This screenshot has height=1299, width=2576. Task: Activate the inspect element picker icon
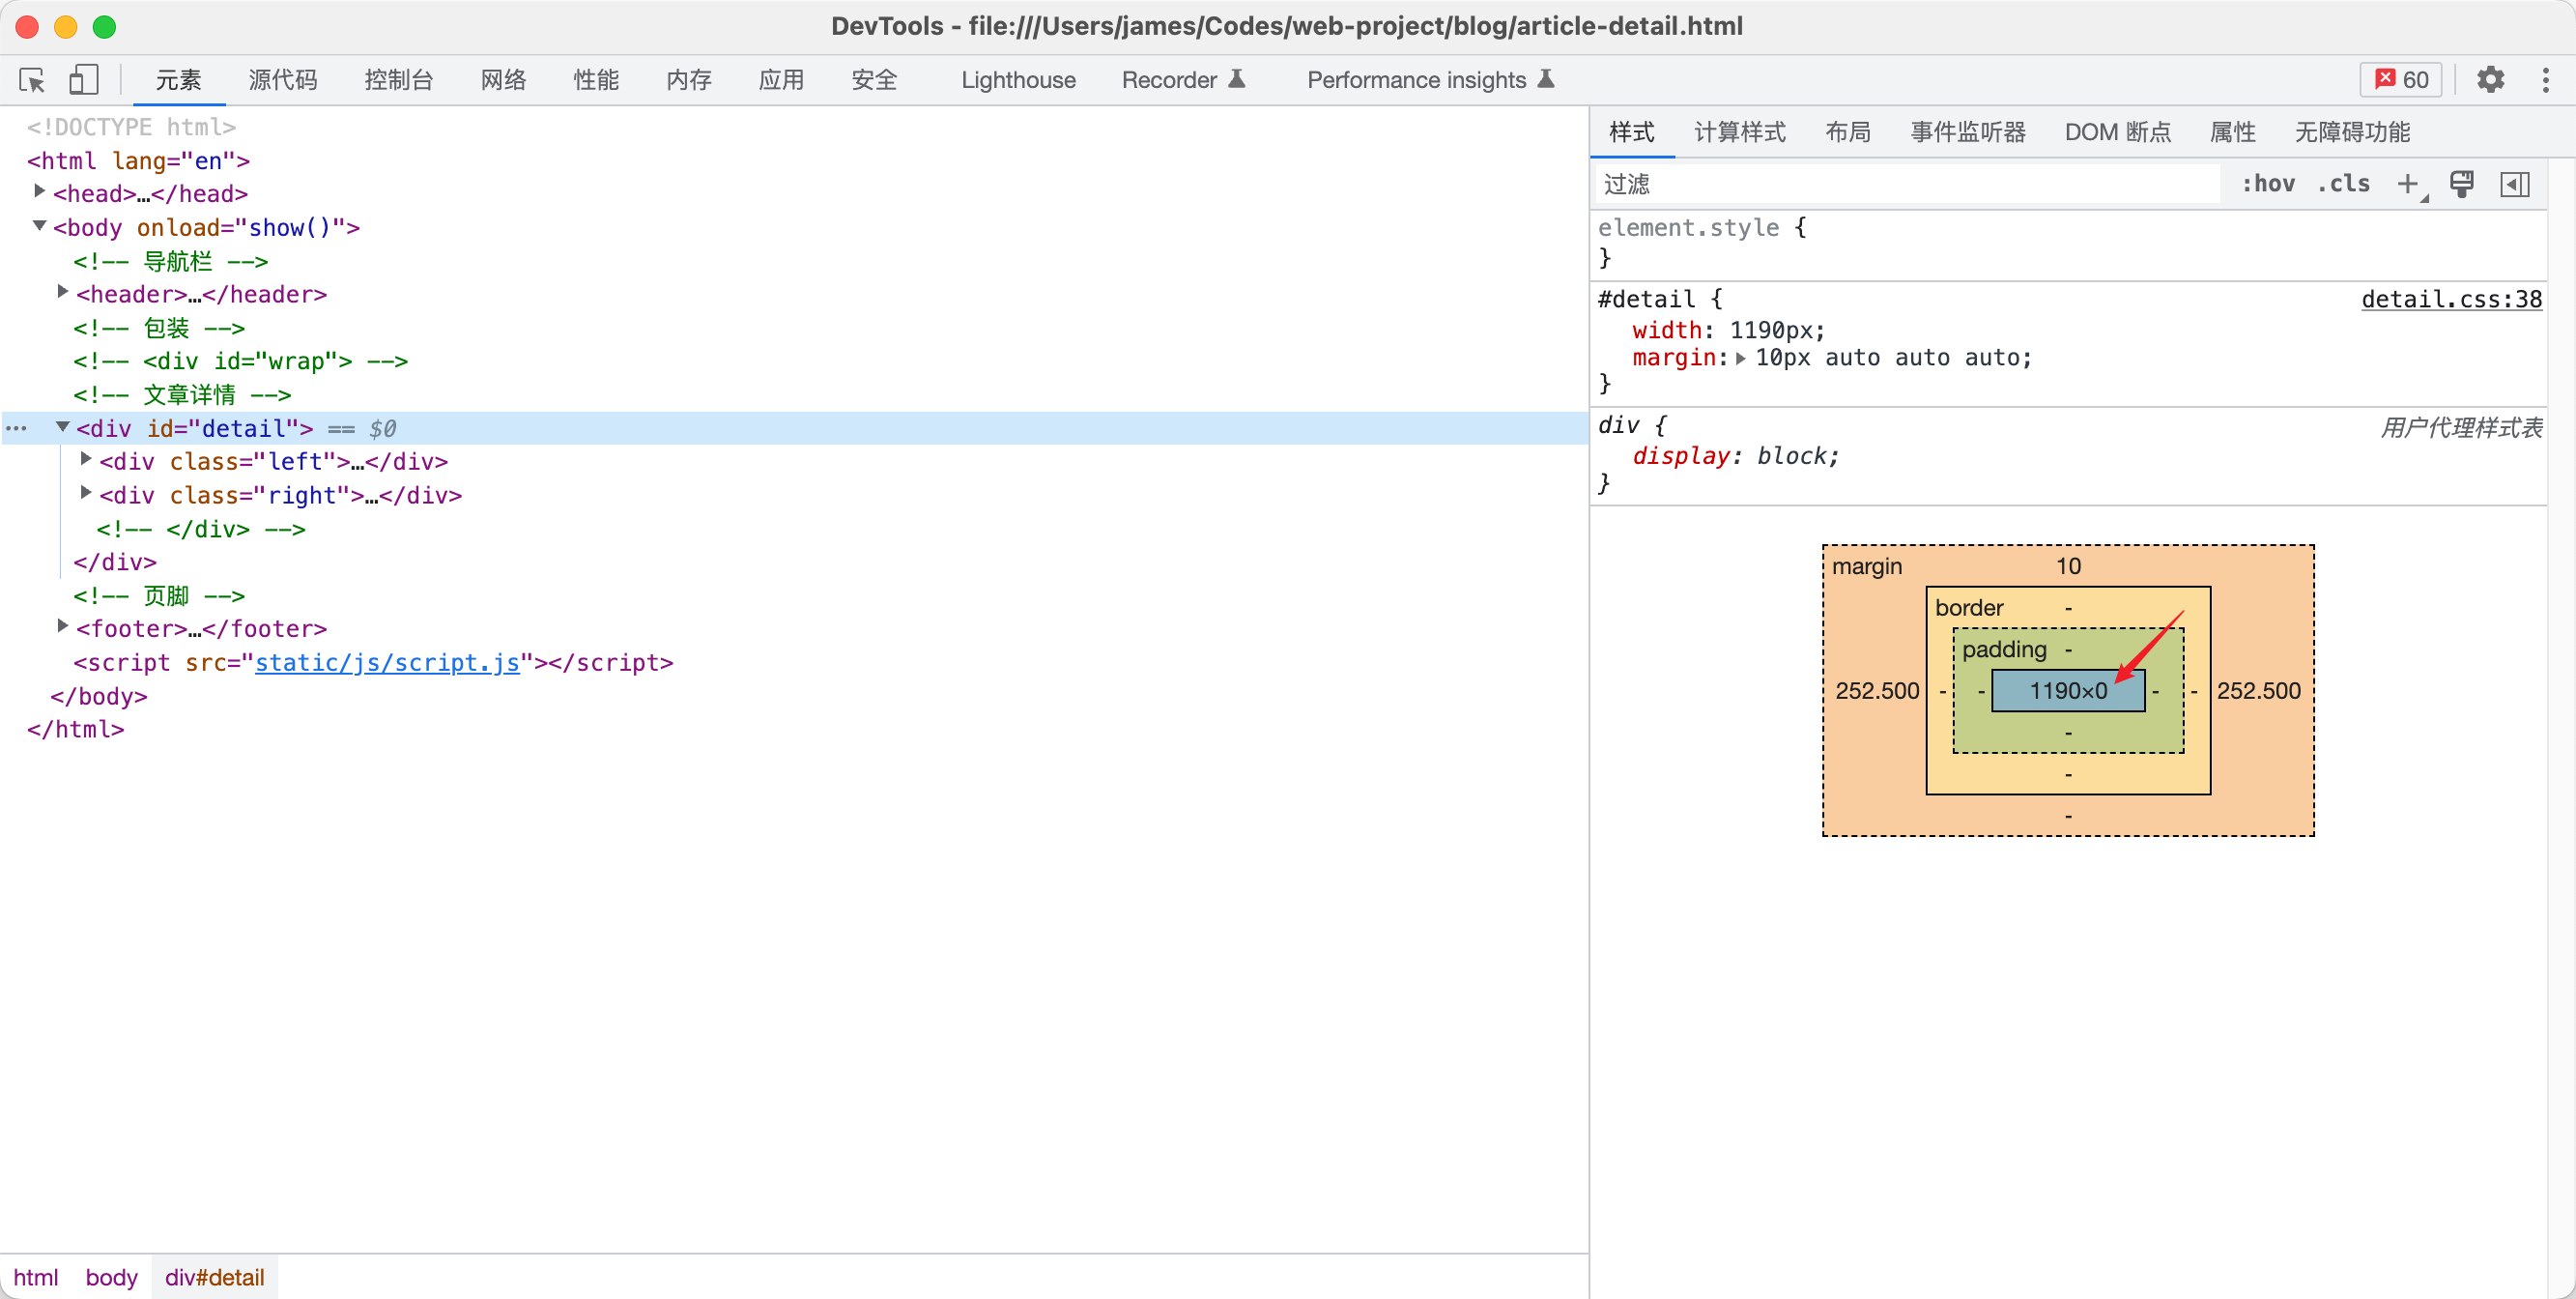click(32, 80)
